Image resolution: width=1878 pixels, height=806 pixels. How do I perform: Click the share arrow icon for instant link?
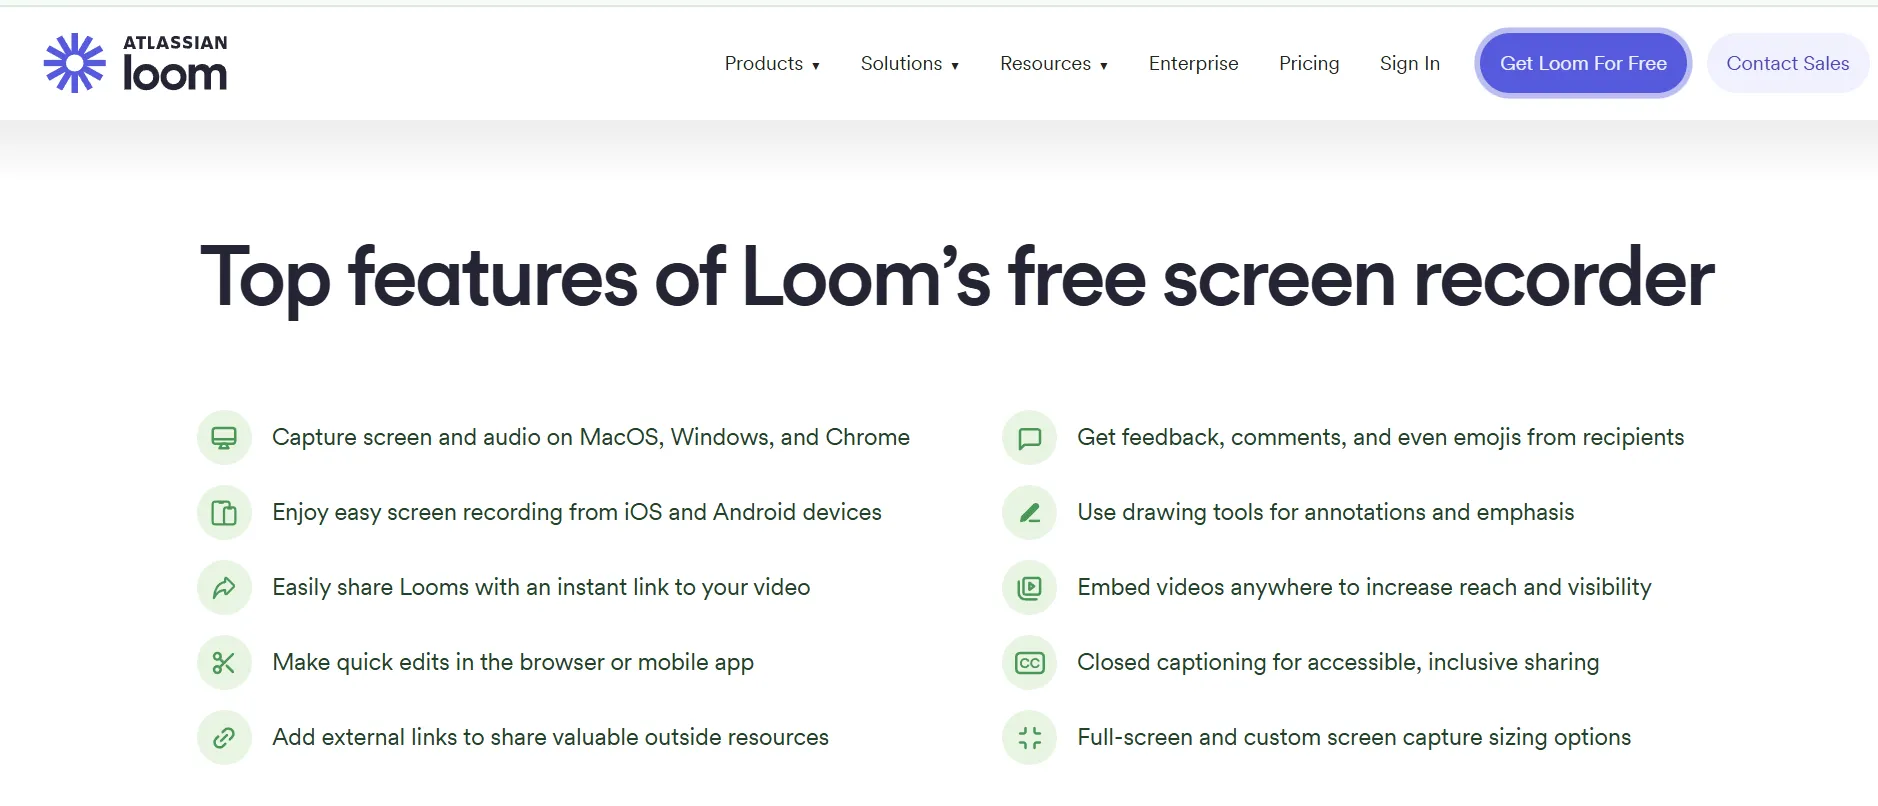point(224,588)
